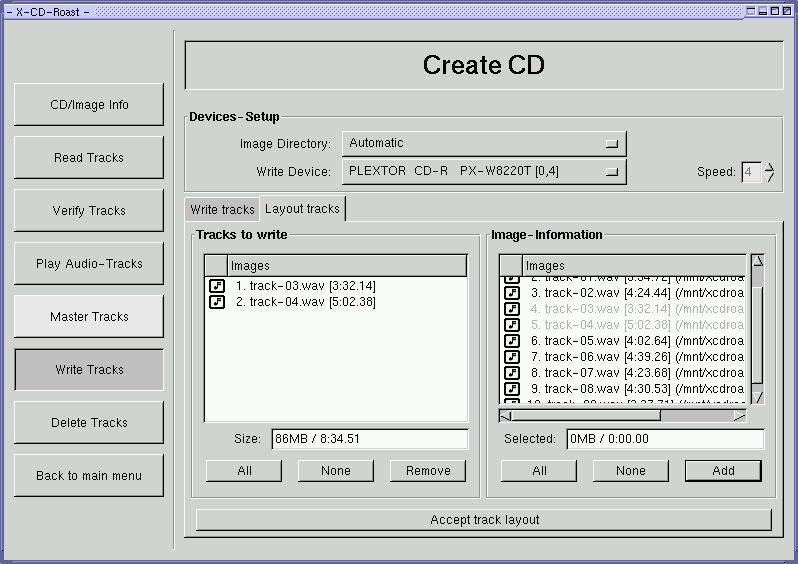Go Back to main menu
Viewport: 798px width, 564px height.
point(89,476)
